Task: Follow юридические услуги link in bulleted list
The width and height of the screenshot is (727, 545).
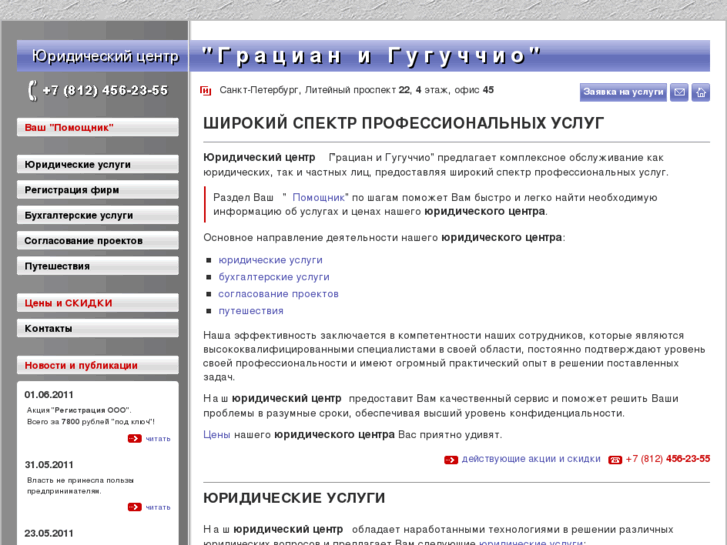Action: point(270,260)
